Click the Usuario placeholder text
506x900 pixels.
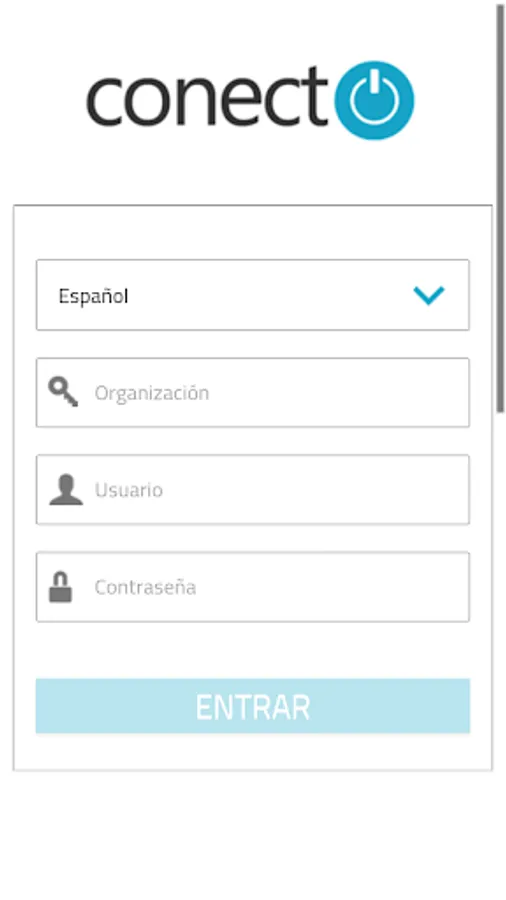(129, 490)
